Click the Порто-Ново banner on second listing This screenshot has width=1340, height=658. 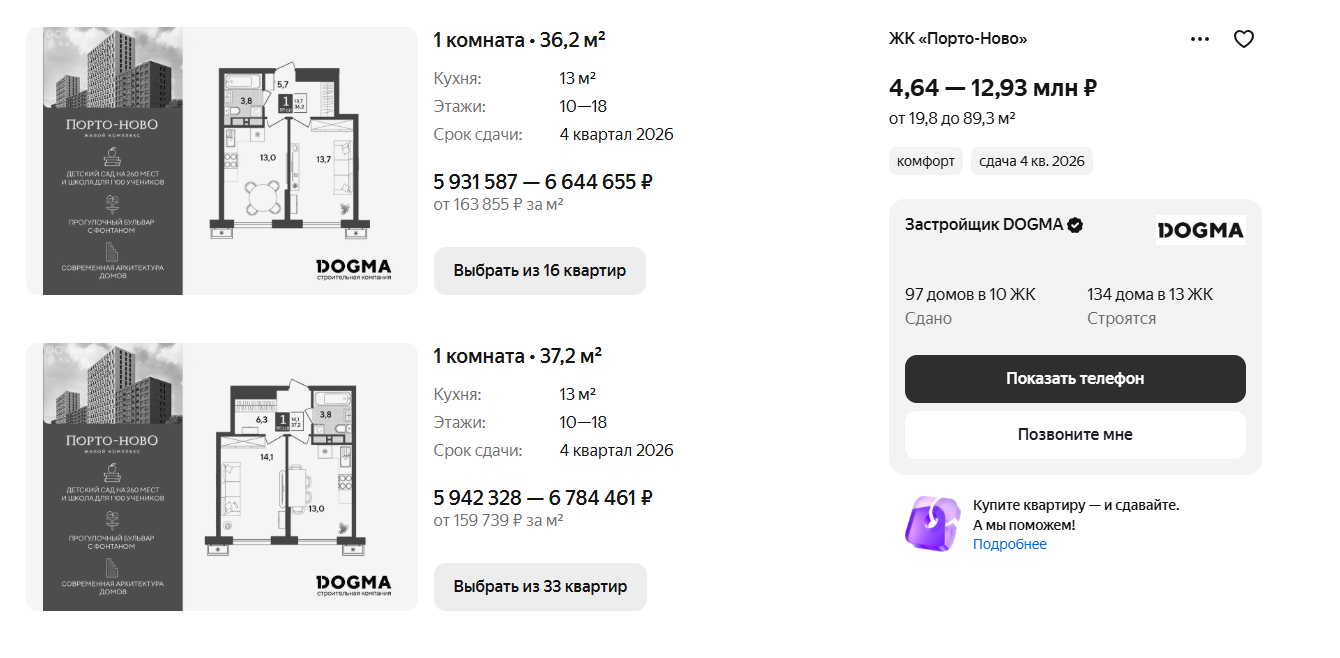112,477
